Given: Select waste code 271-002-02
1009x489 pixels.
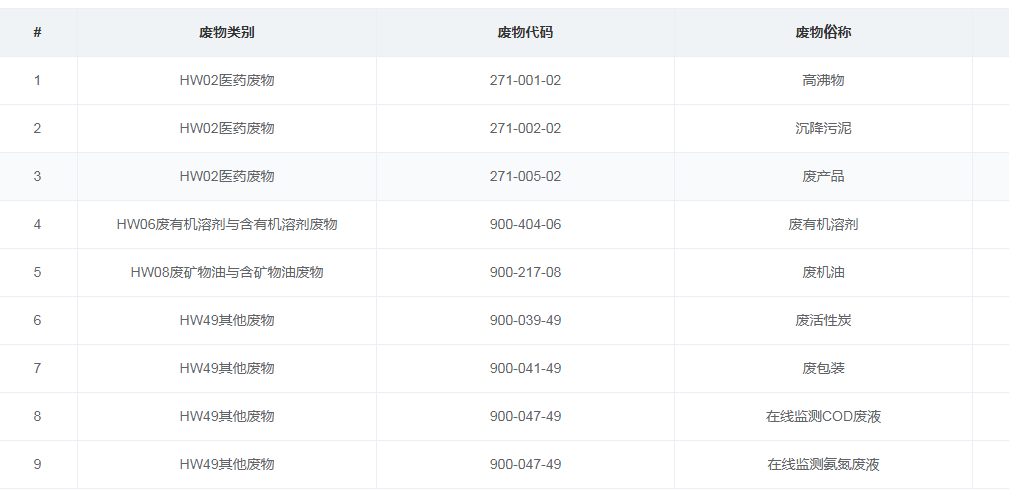Looking at the screenshot, I should coord(525,128).
